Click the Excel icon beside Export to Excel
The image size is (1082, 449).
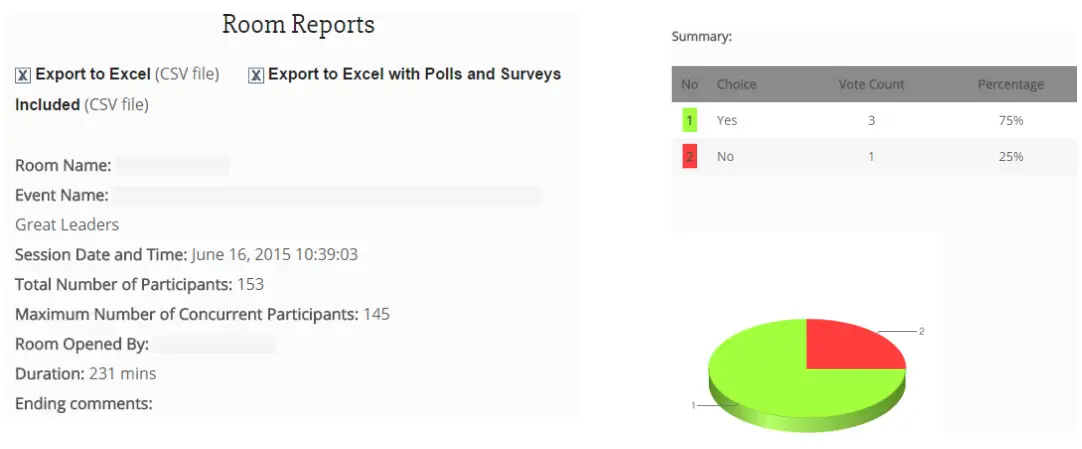pyautogui.click(x=22, y=75)
